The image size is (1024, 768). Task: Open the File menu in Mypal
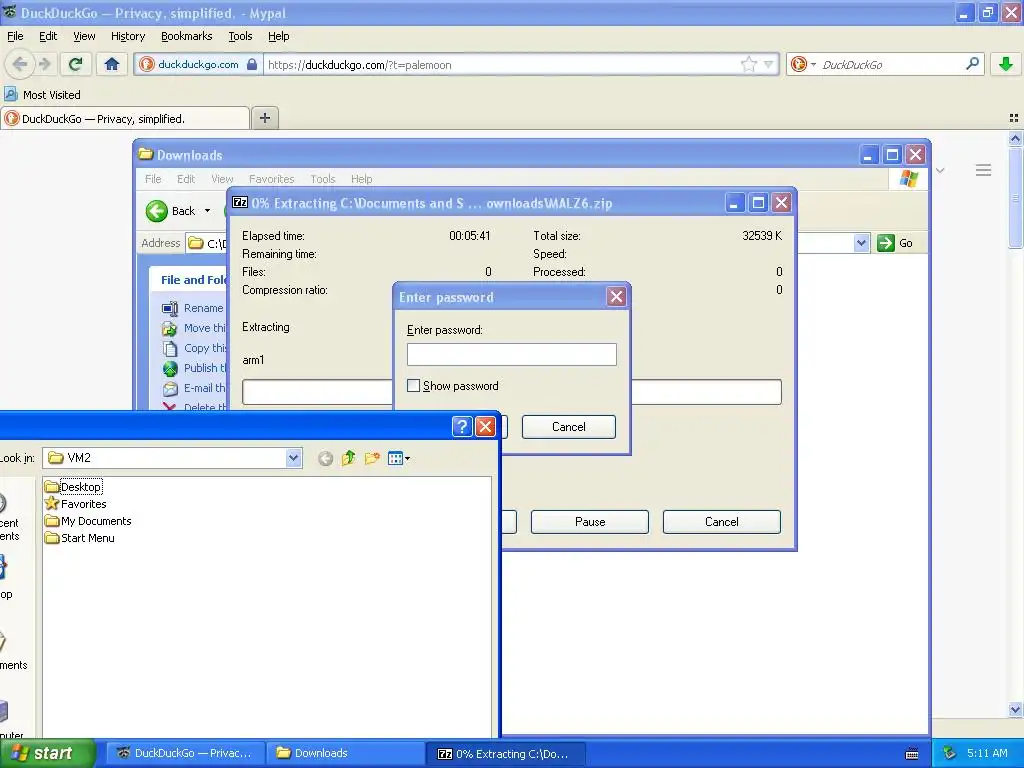15,37
